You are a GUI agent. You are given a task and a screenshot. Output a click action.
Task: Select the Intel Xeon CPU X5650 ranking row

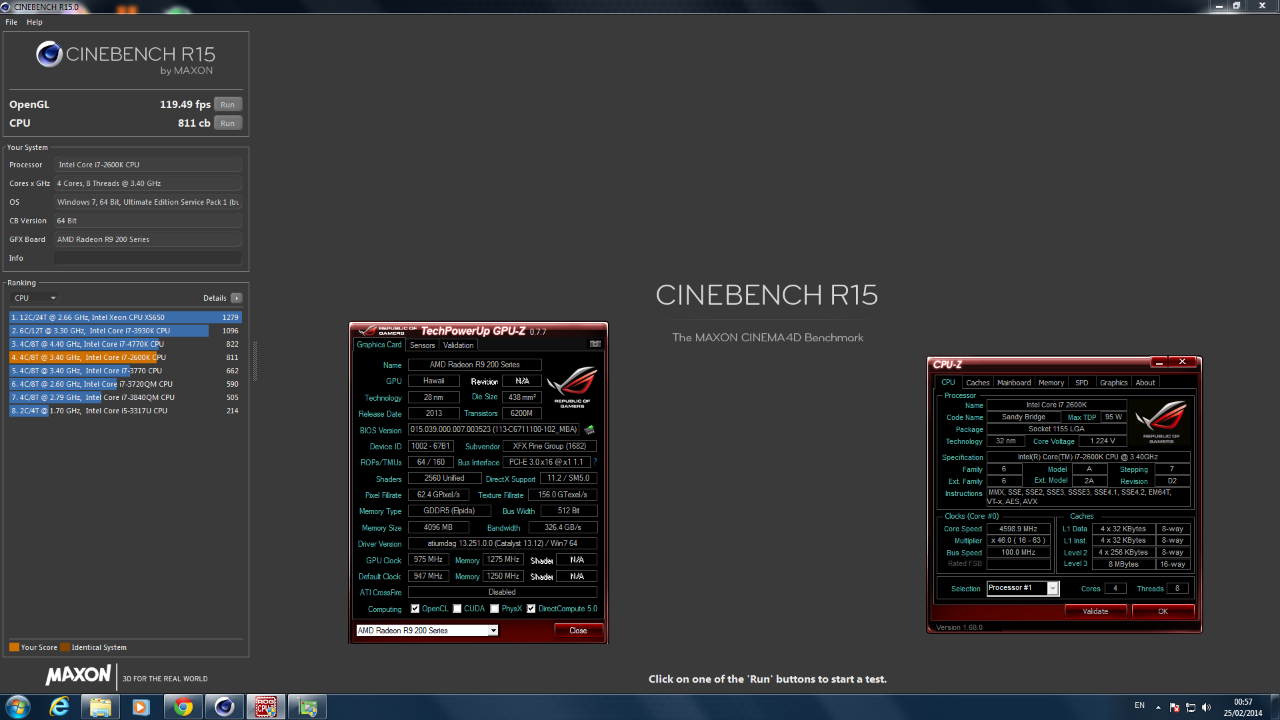point(126,317)
